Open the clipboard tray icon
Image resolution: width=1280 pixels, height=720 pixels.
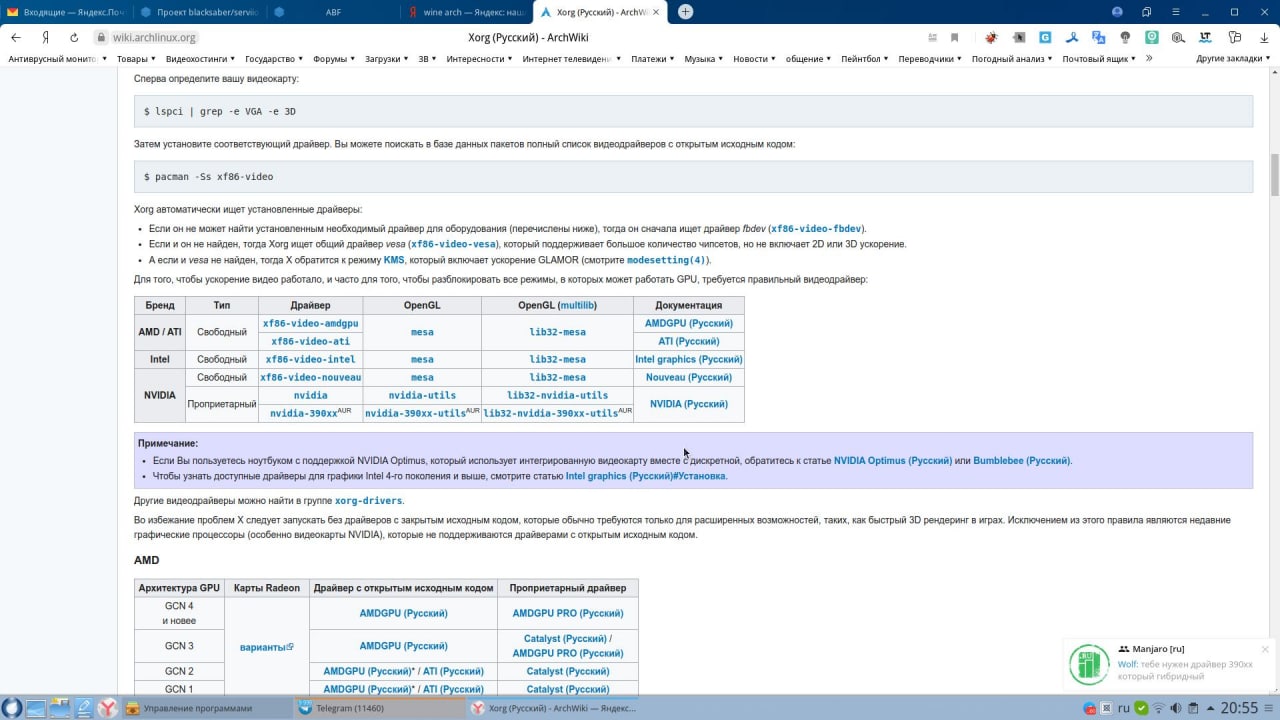coord(1192,708)
